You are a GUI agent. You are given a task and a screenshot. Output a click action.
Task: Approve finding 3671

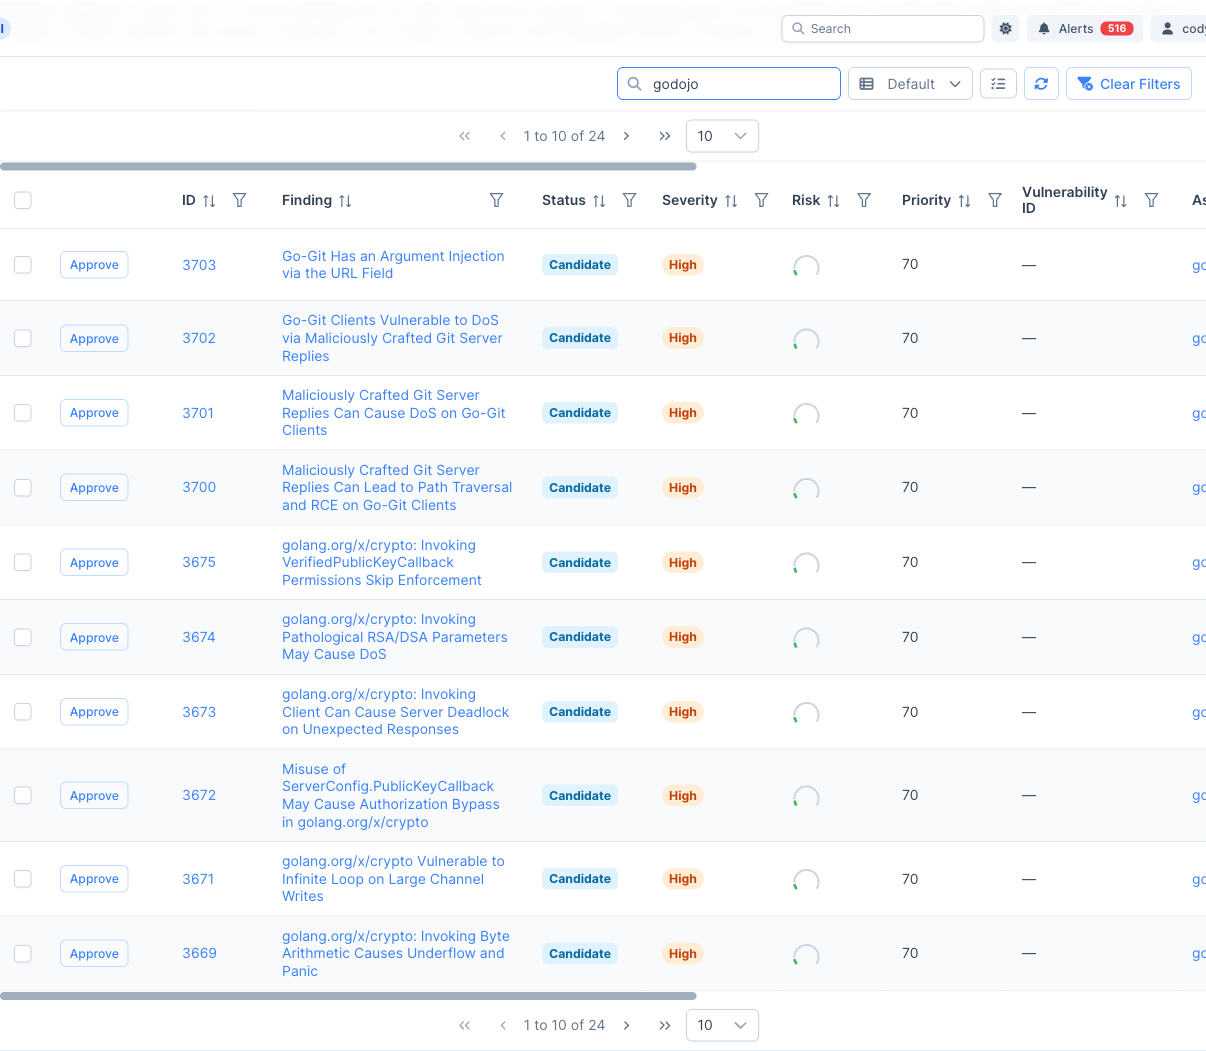pyautogui.click(x=94, y=879)
